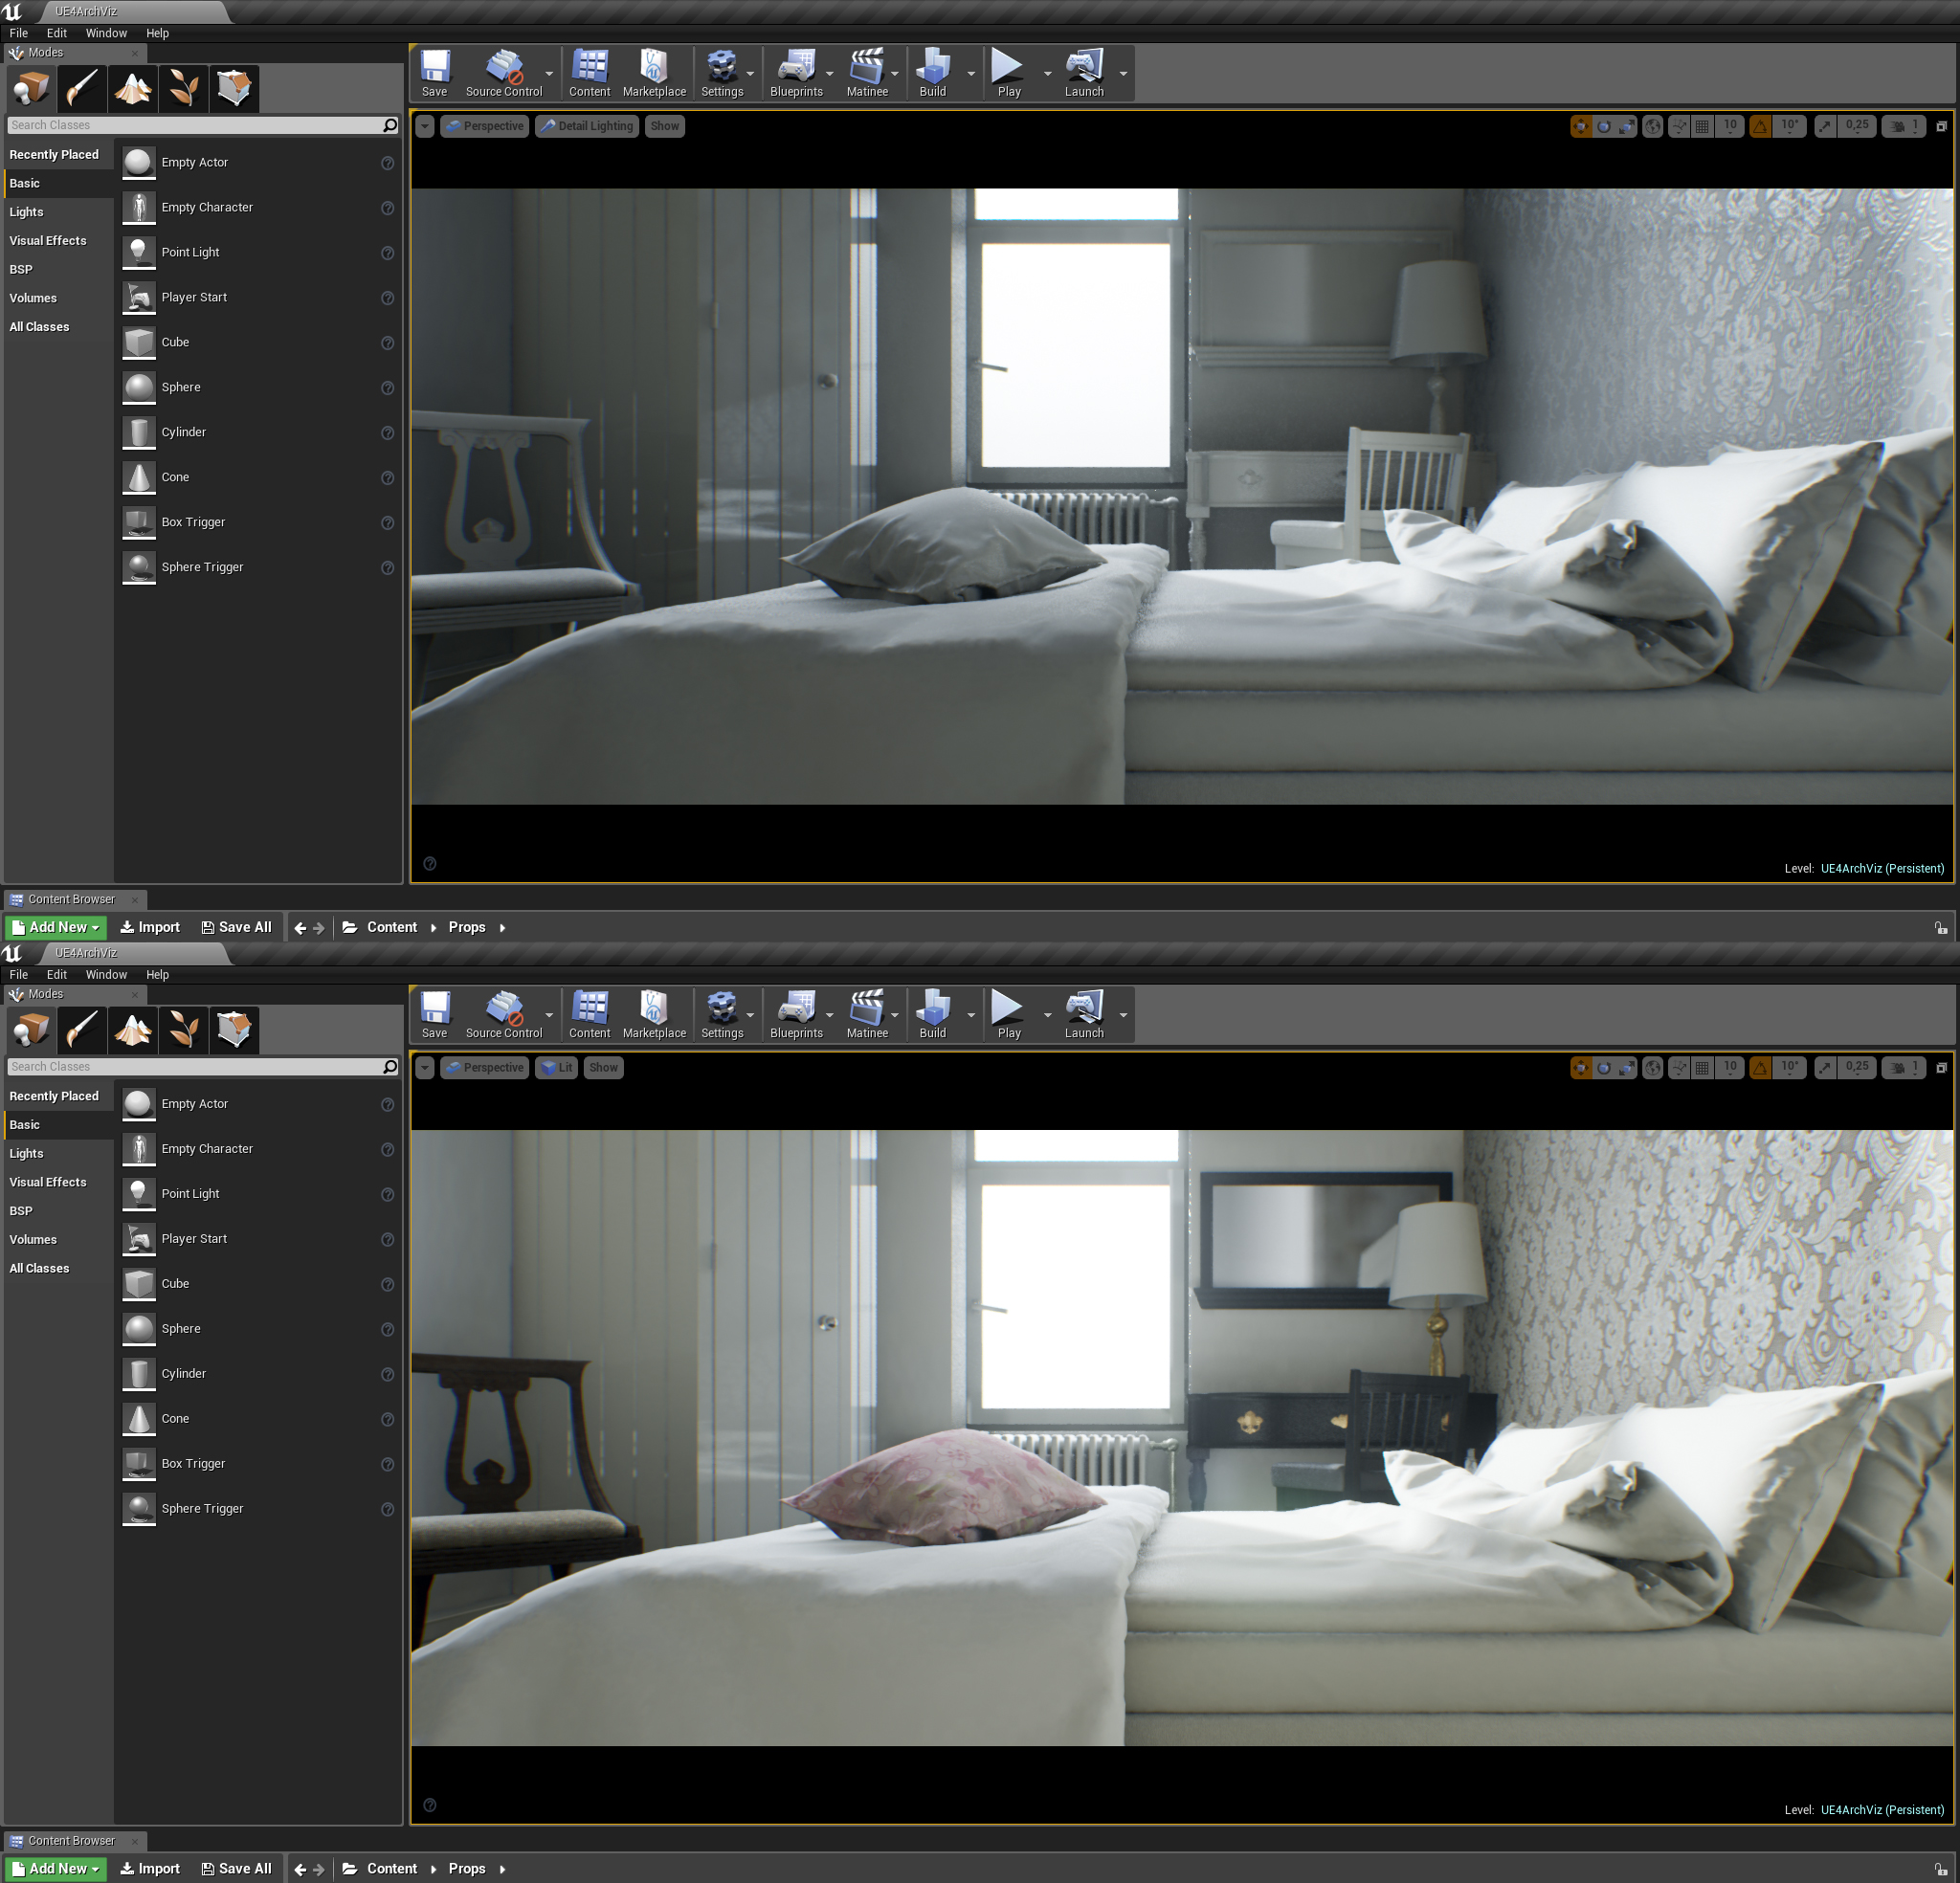Click the green Add New button in lower Content Browser

click(x=56, y=1868)
